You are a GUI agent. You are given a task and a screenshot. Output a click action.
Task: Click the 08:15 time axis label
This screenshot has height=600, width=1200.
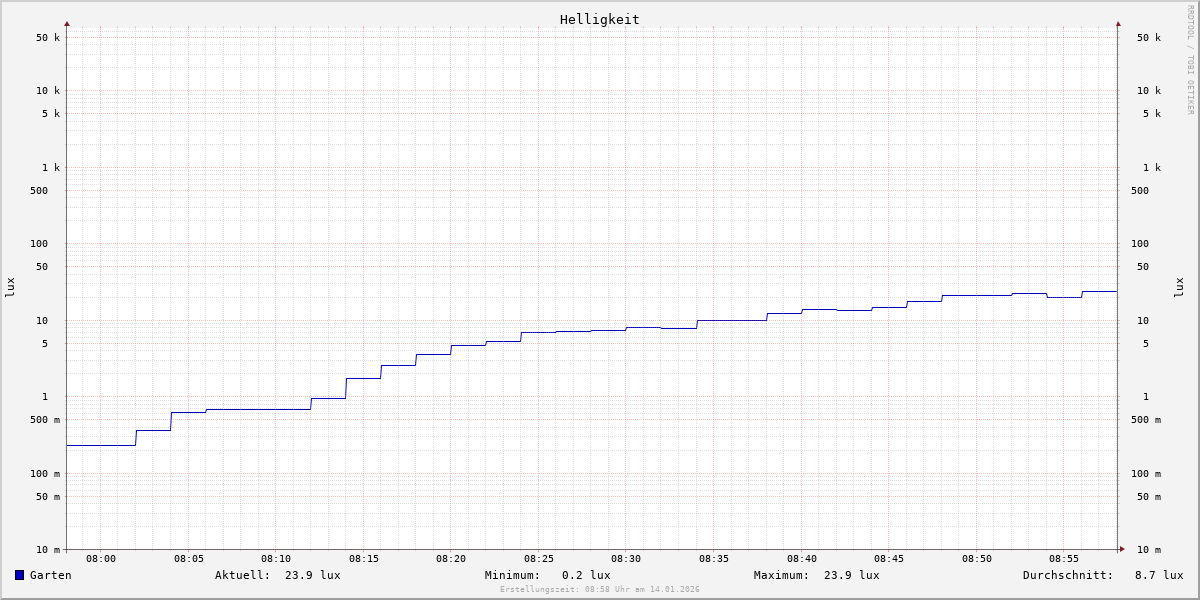click(x=364, y=559)
